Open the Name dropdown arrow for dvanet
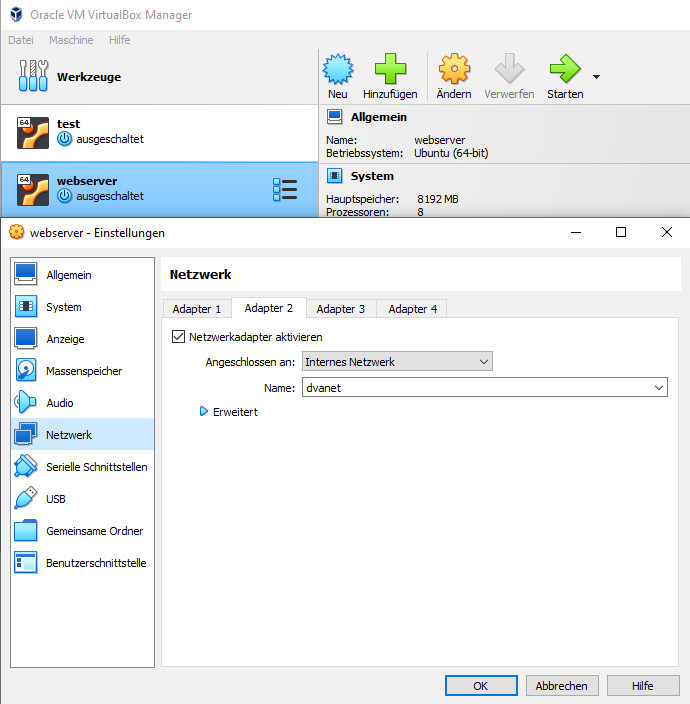This screenshot has height=704, width=690. point(658,387)
